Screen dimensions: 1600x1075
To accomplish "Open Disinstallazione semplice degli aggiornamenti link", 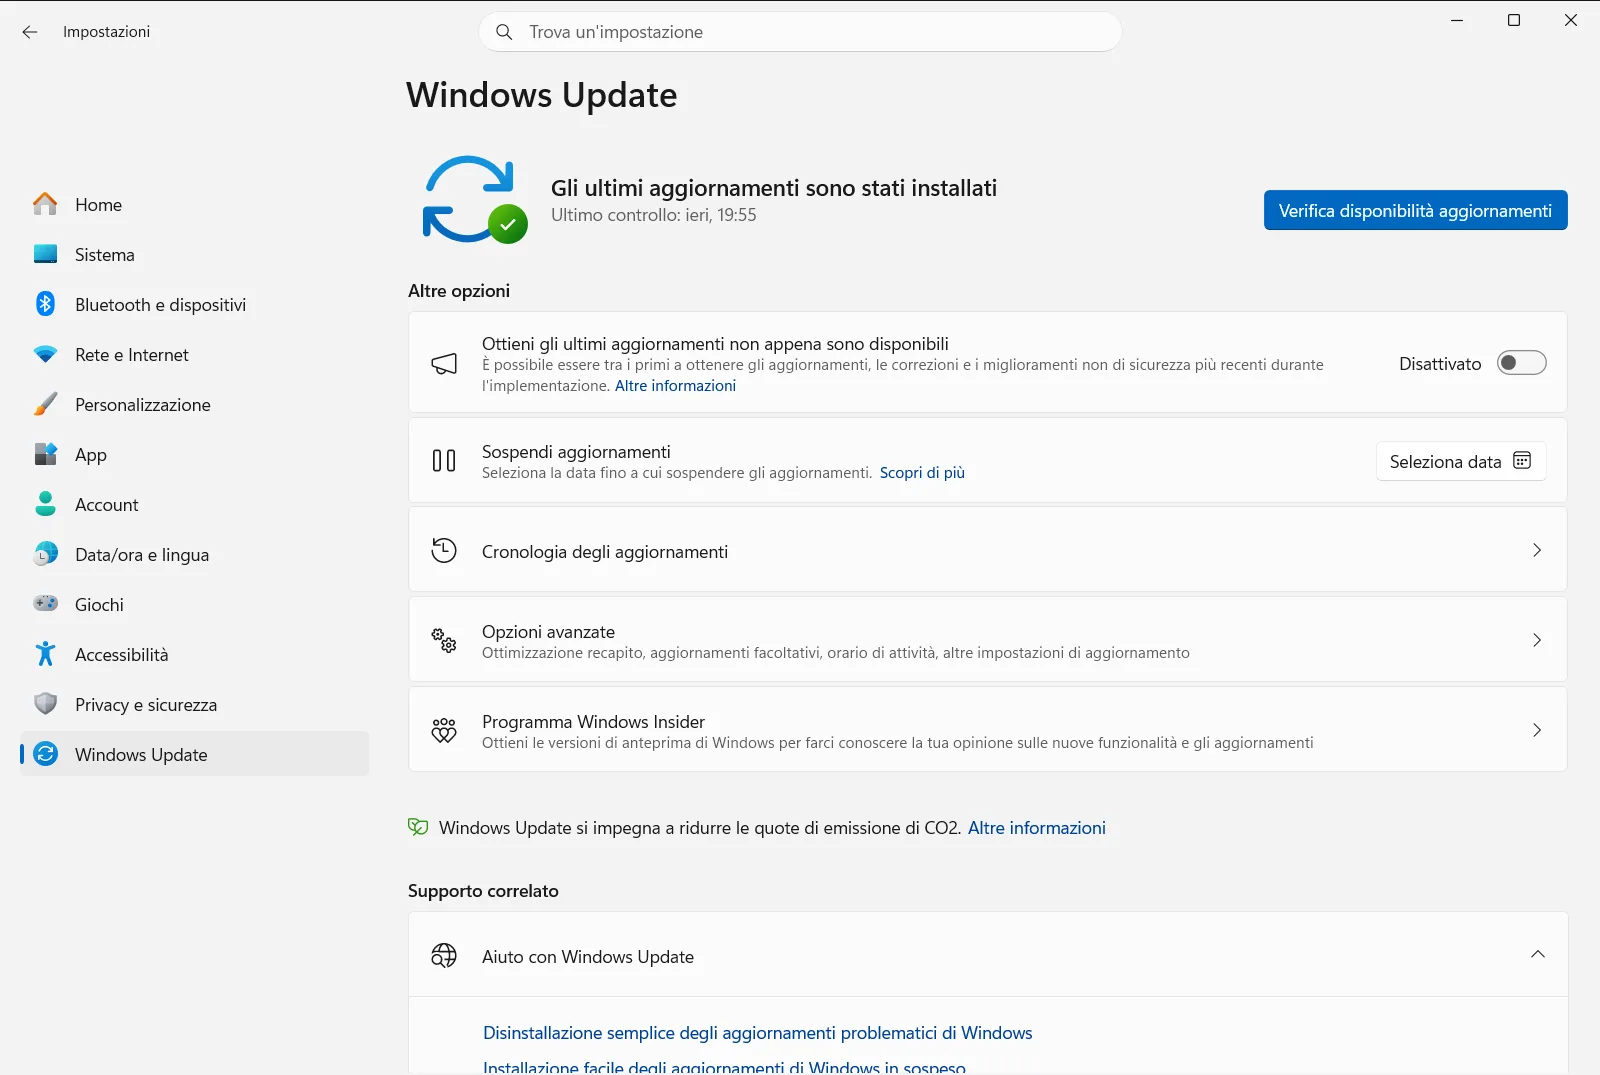I will click(757, 1033).
